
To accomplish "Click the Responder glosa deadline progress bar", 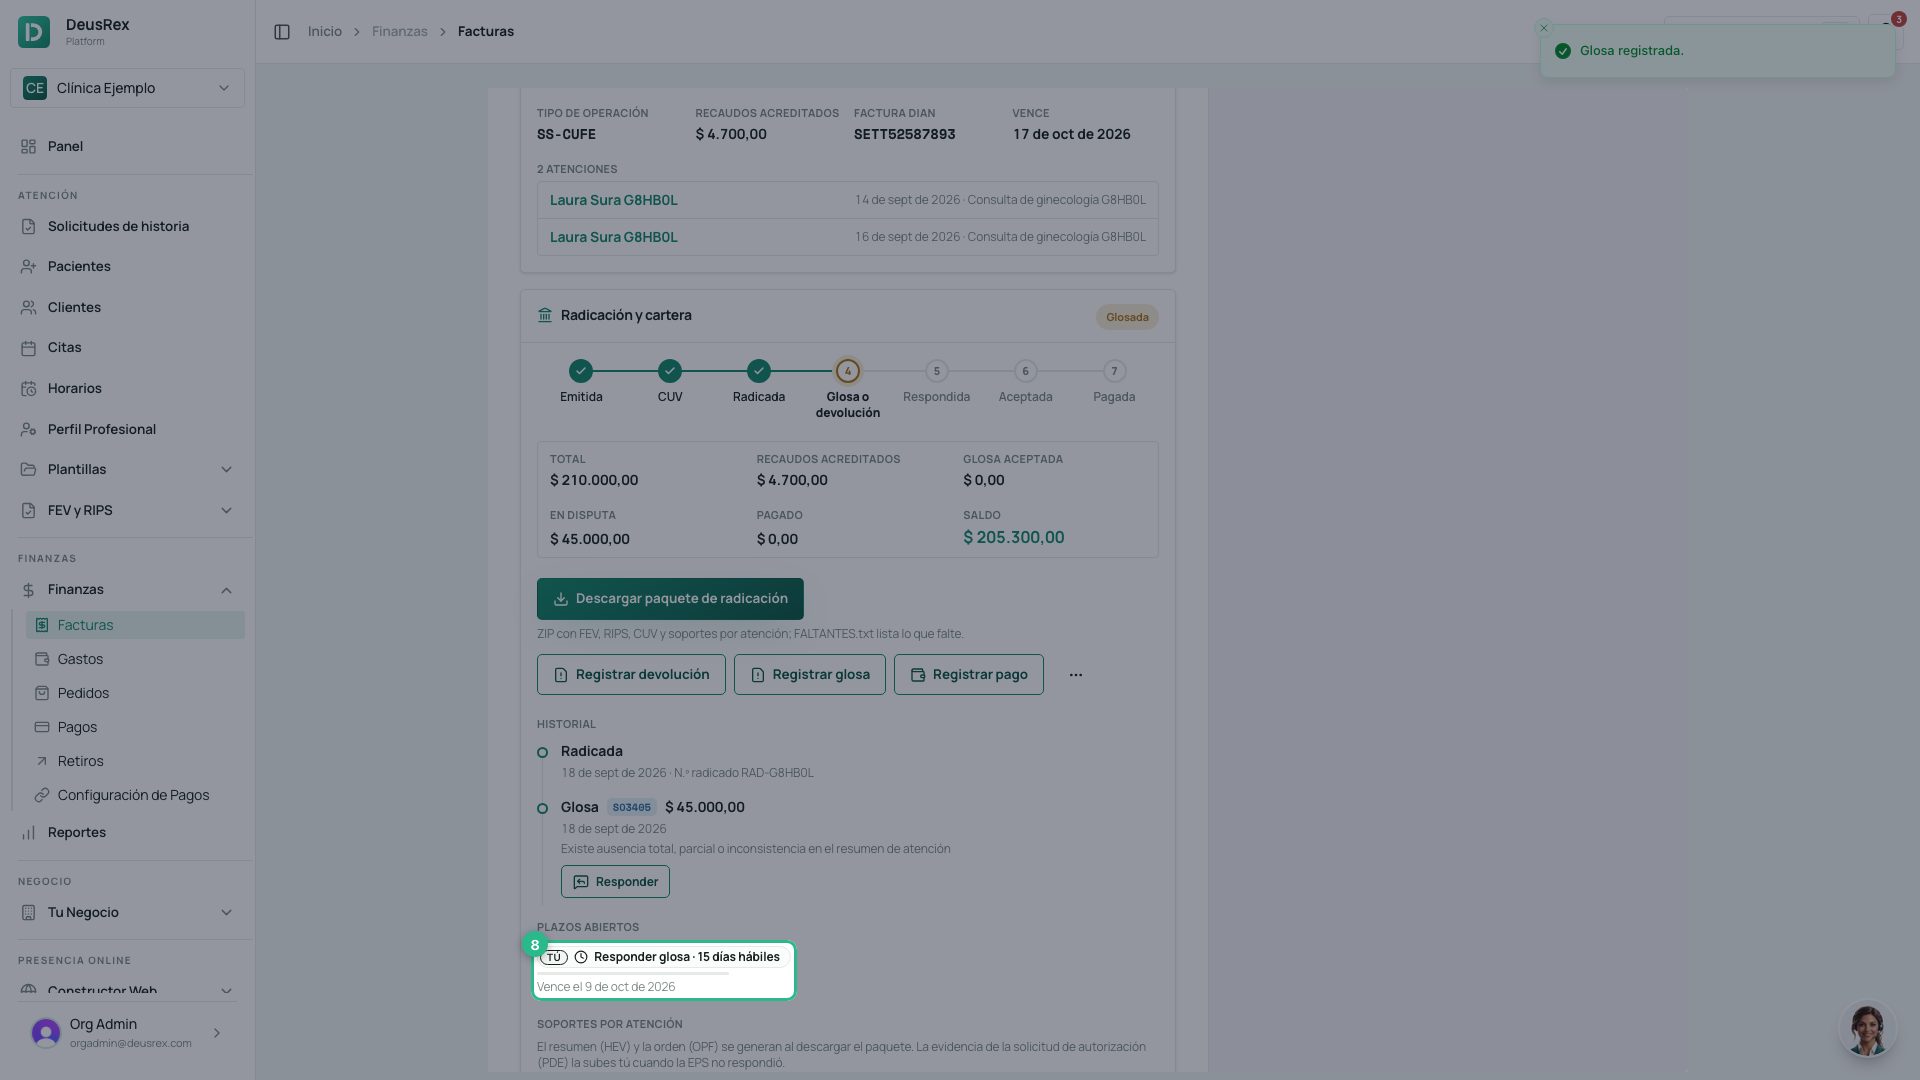I will pos(633,973).
